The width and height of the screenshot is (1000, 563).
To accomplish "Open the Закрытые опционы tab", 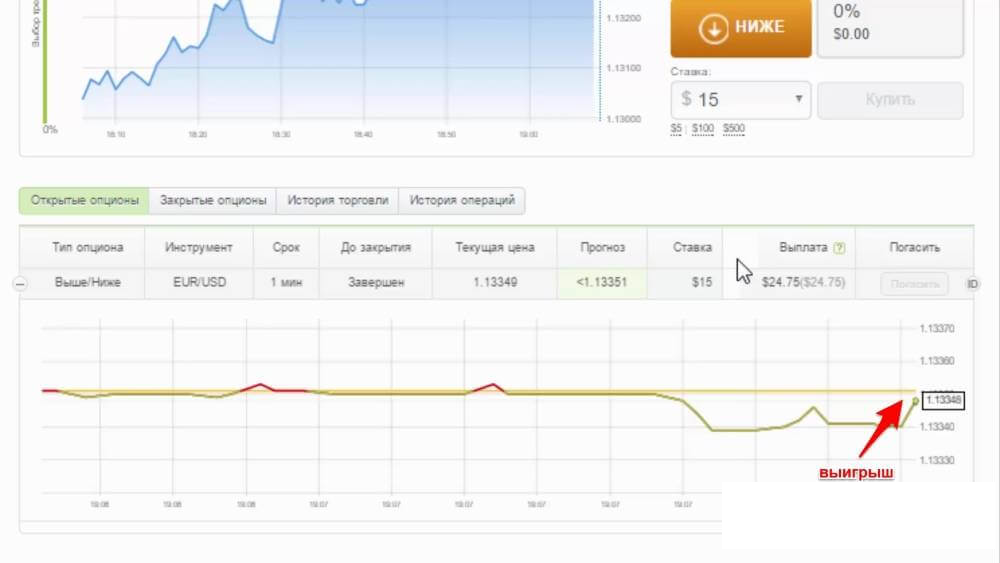I will [x=213, y=201].
